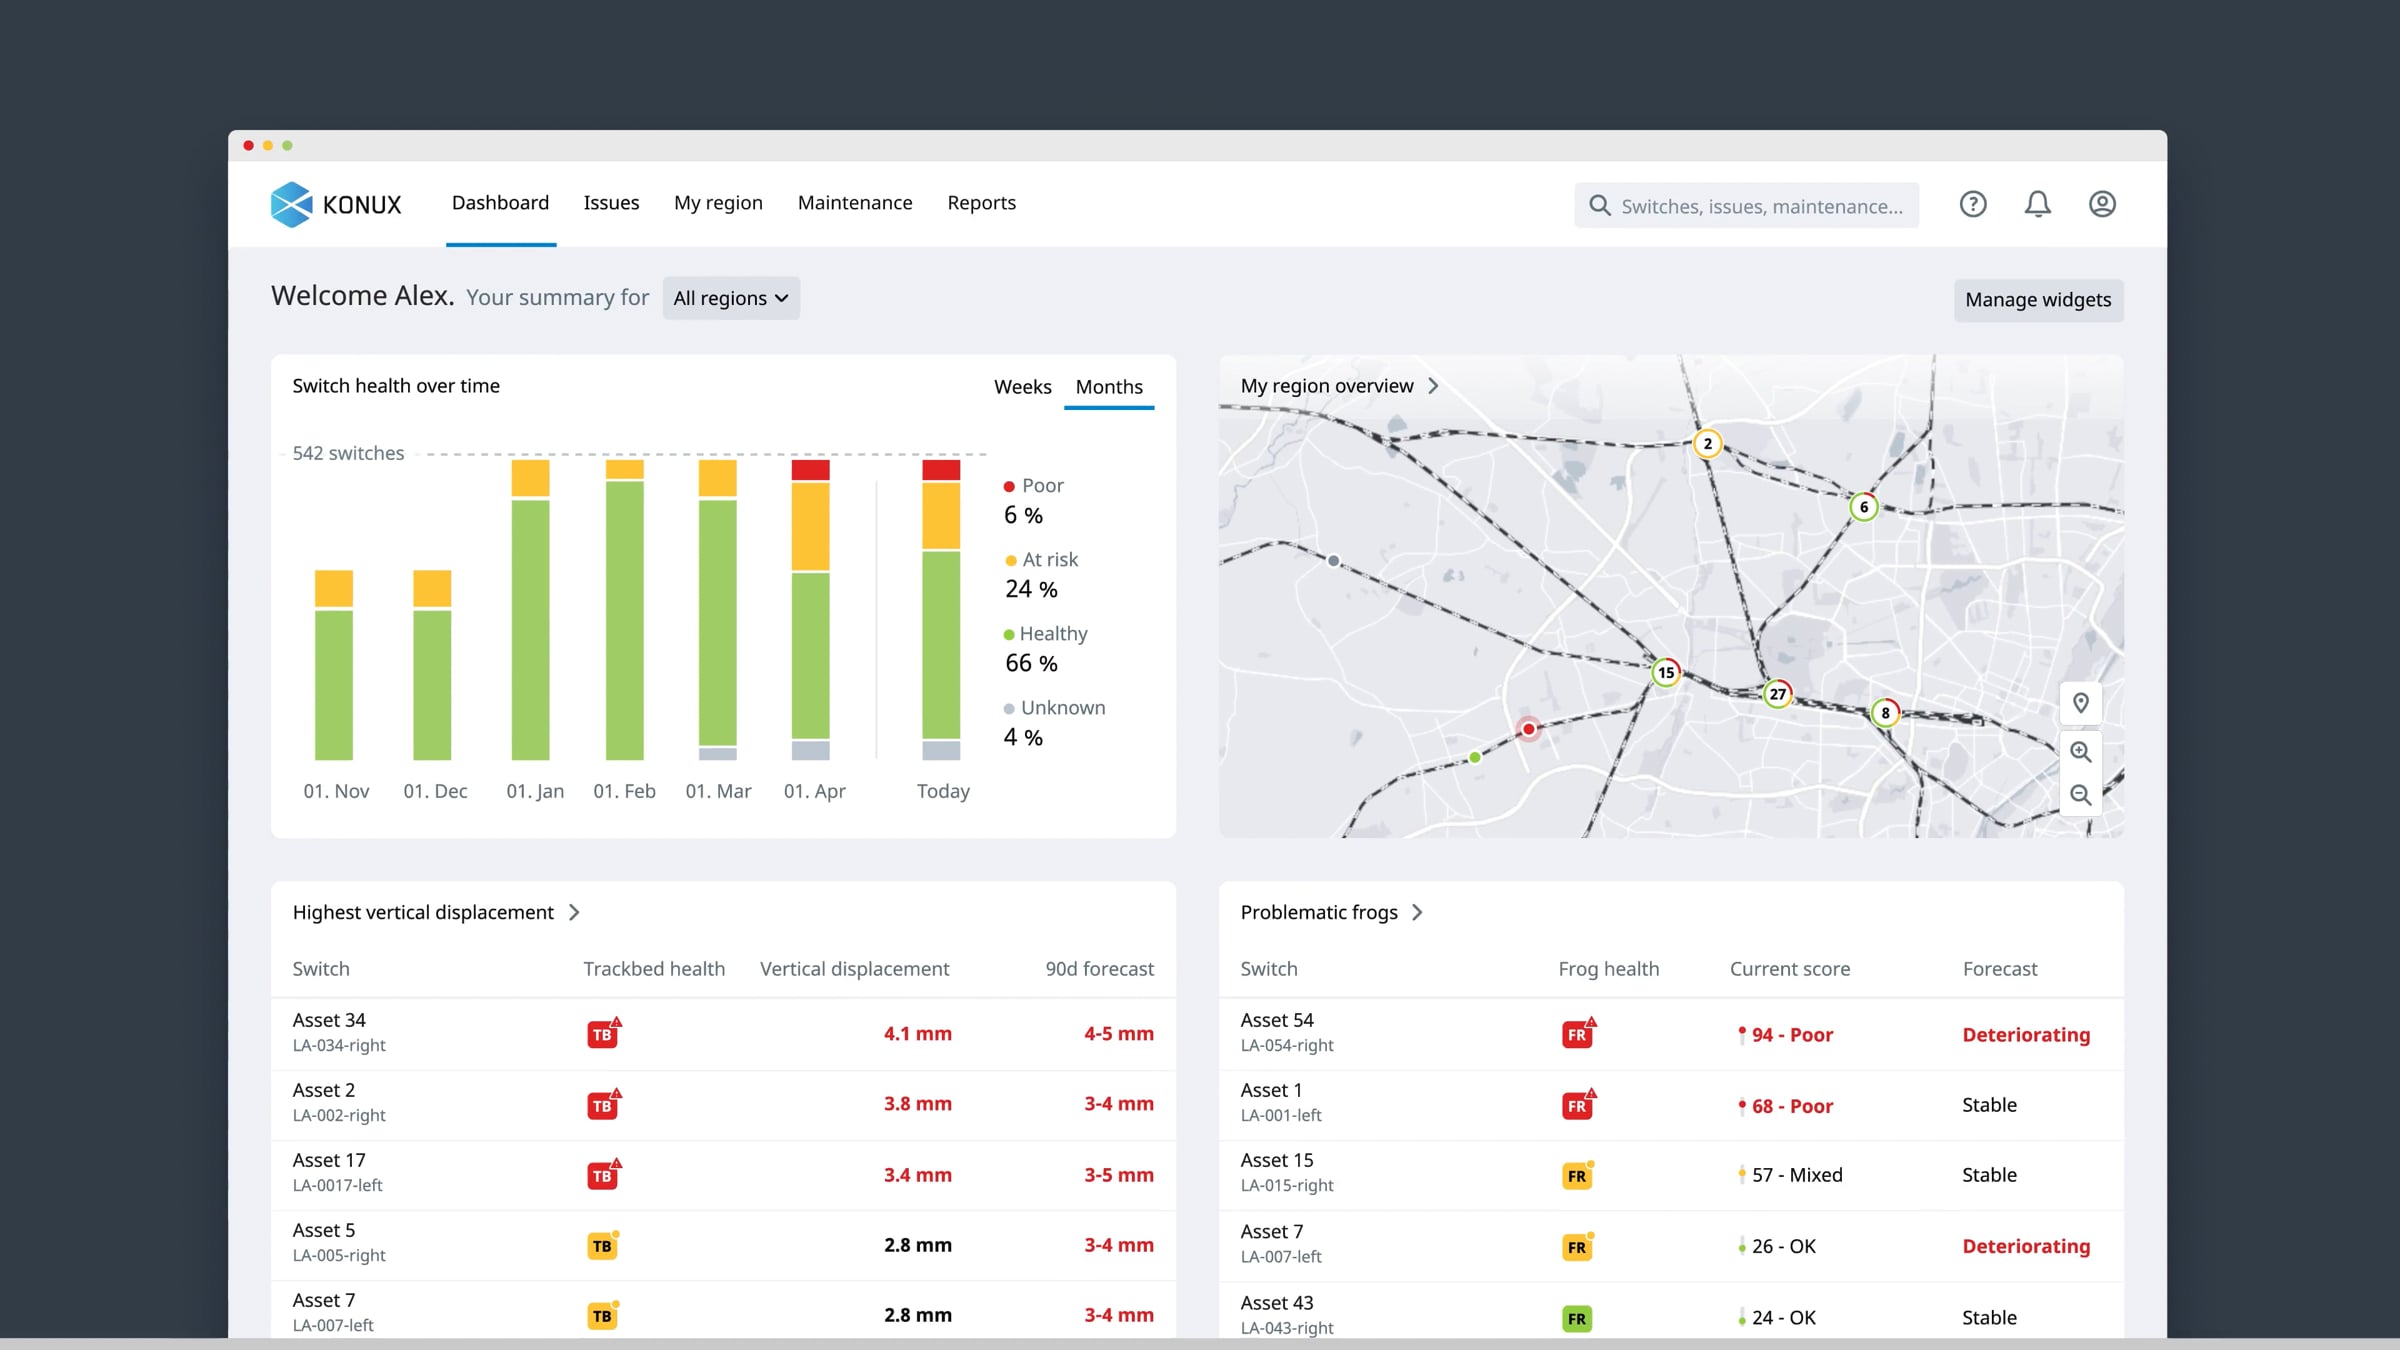Image resolution: width=2400 pixels, height=1350 pixels.
Task: Expand Highest vertical displacement chevron
Action: point(574,912)
